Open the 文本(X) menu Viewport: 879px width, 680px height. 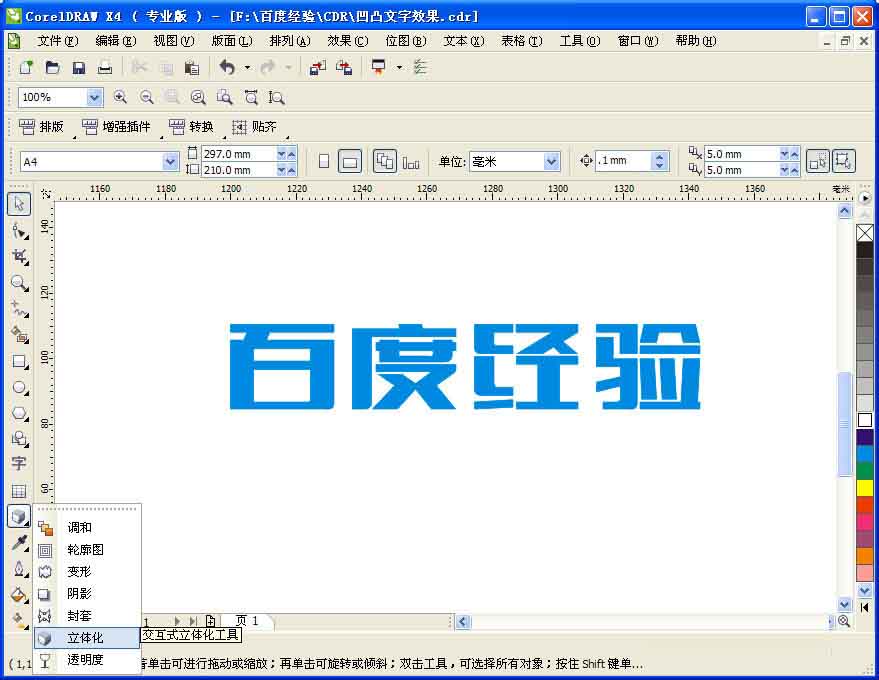pos(464,41)
